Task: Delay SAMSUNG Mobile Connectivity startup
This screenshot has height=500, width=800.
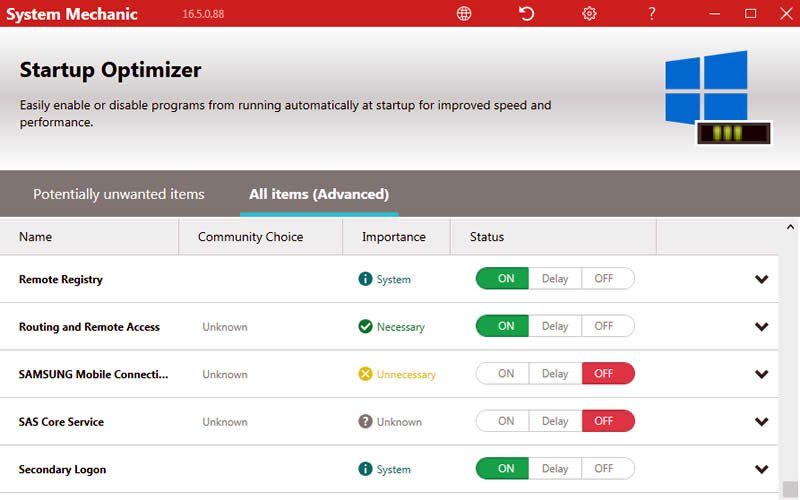Action: (x=555, y=373)
